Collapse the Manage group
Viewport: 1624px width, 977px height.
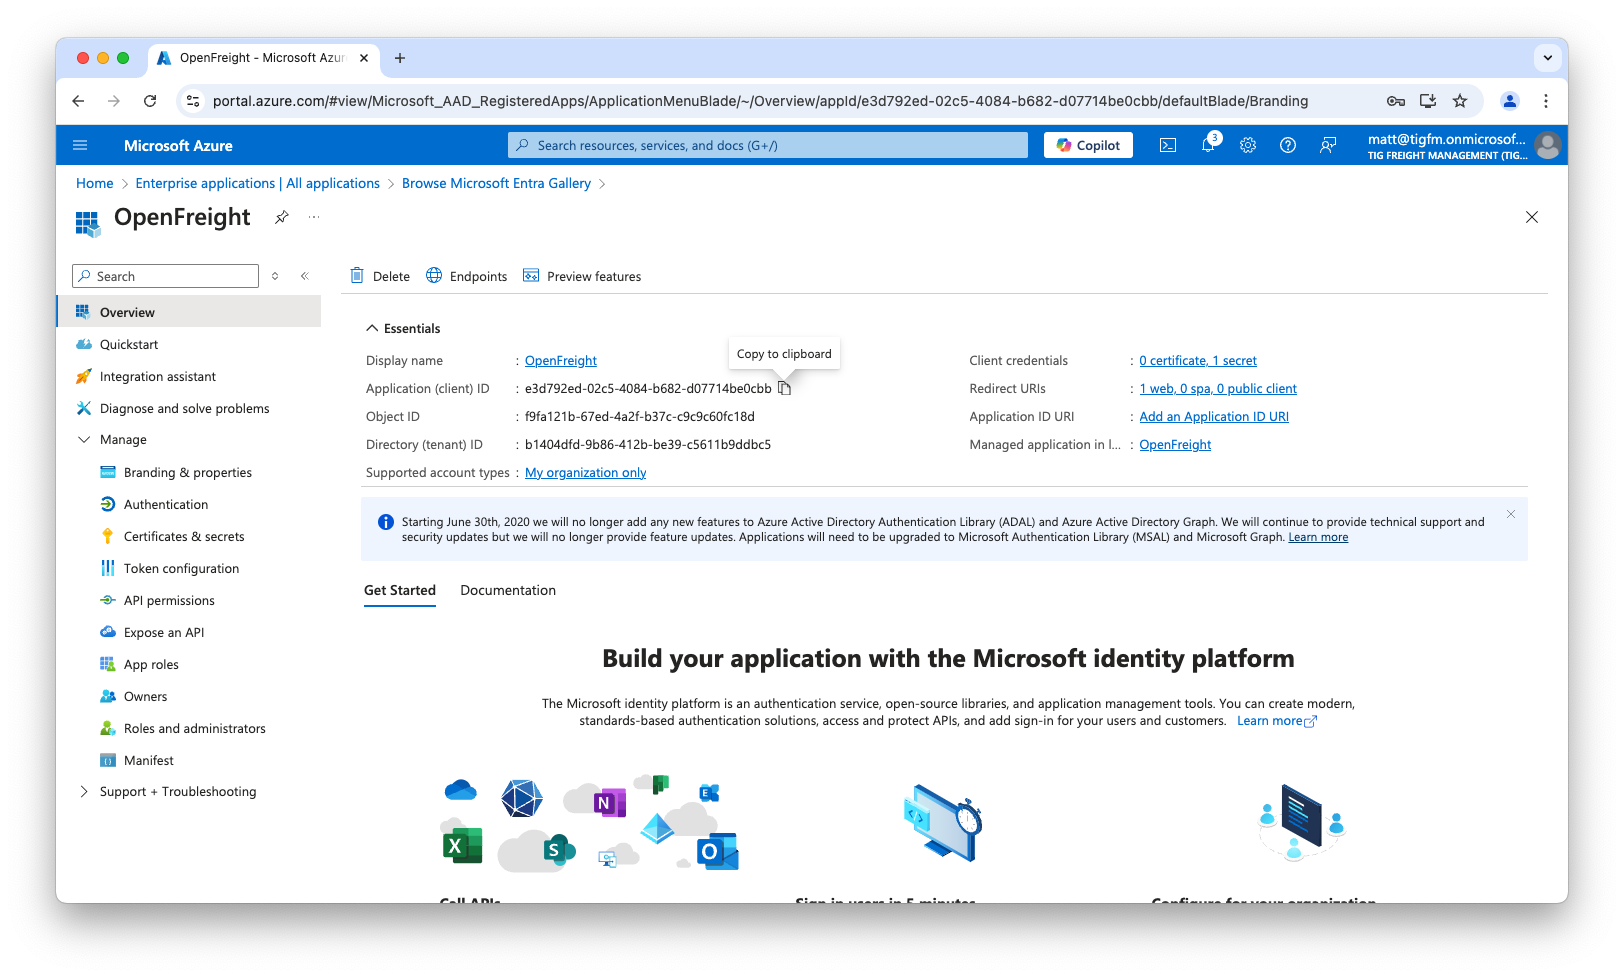tap(84, 439)
